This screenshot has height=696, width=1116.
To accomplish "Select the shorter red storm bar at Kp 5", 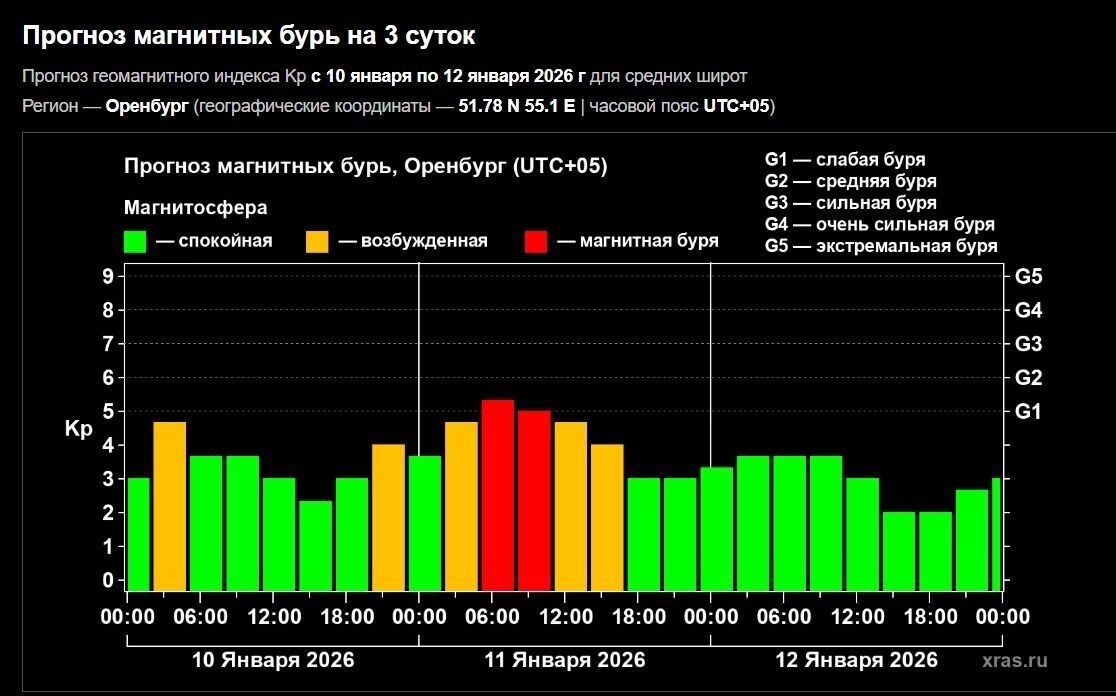I will (x=534, y=500).
